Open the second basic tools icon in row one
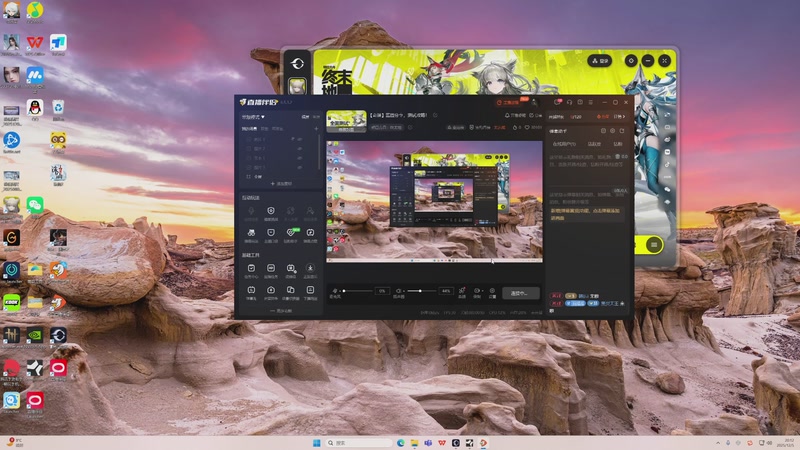800x450 pixels. (271, 268)
